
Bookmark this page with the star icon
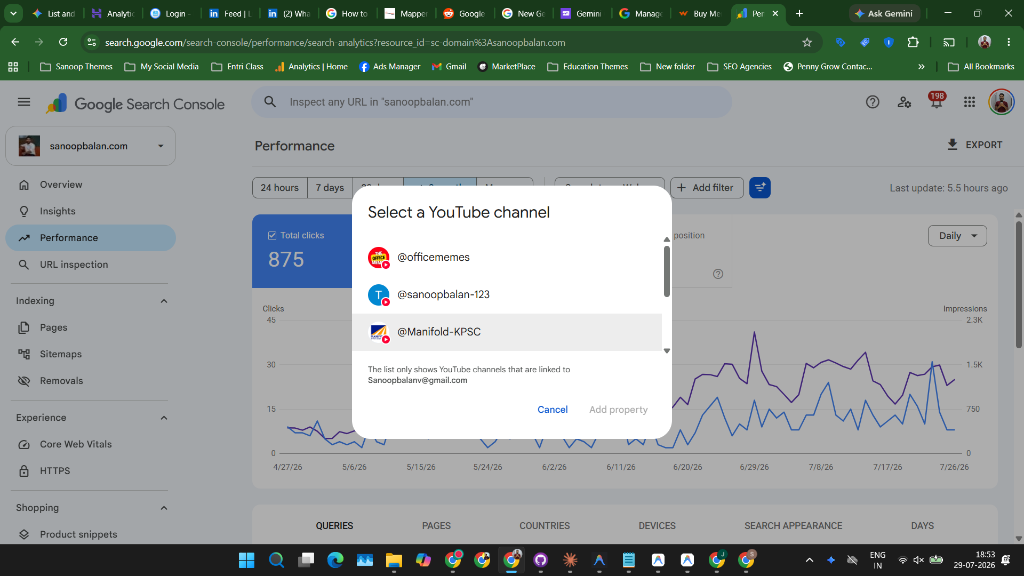tap(807, 42)
